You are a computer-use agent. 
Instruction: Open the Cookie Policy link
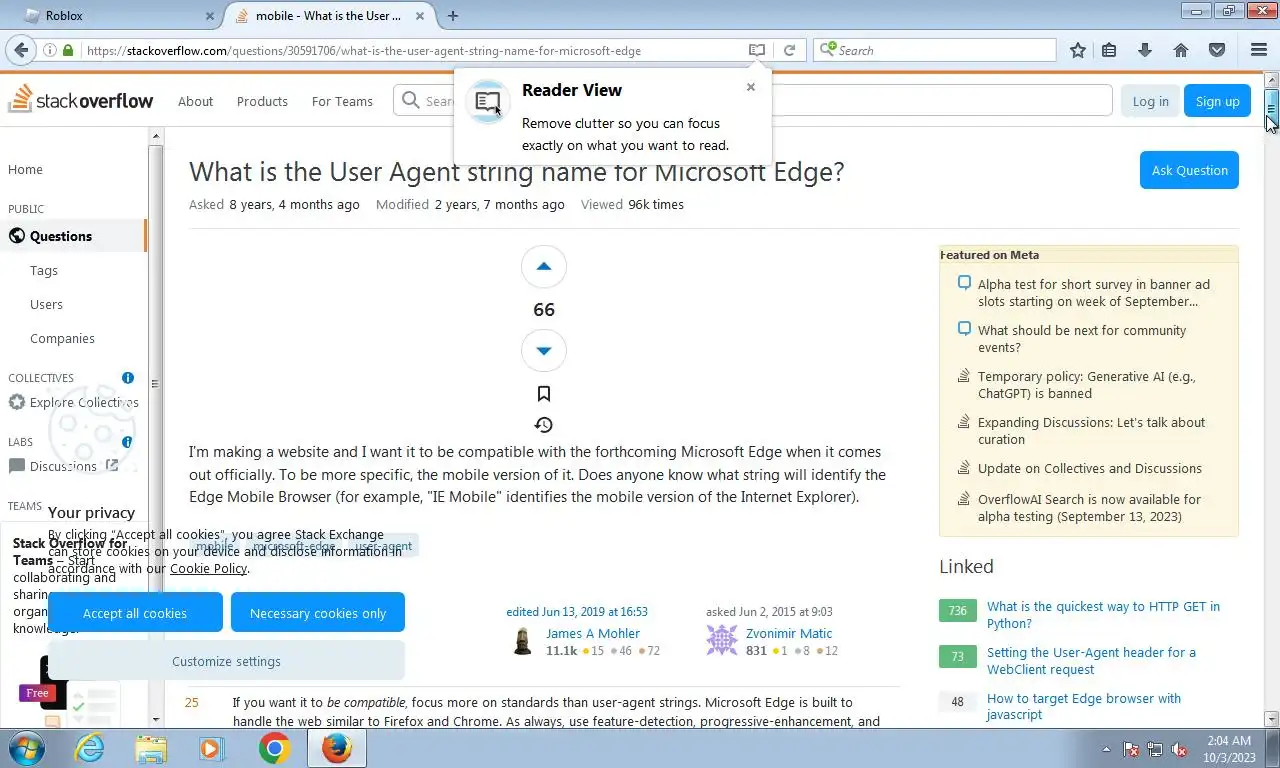(208, 568)
